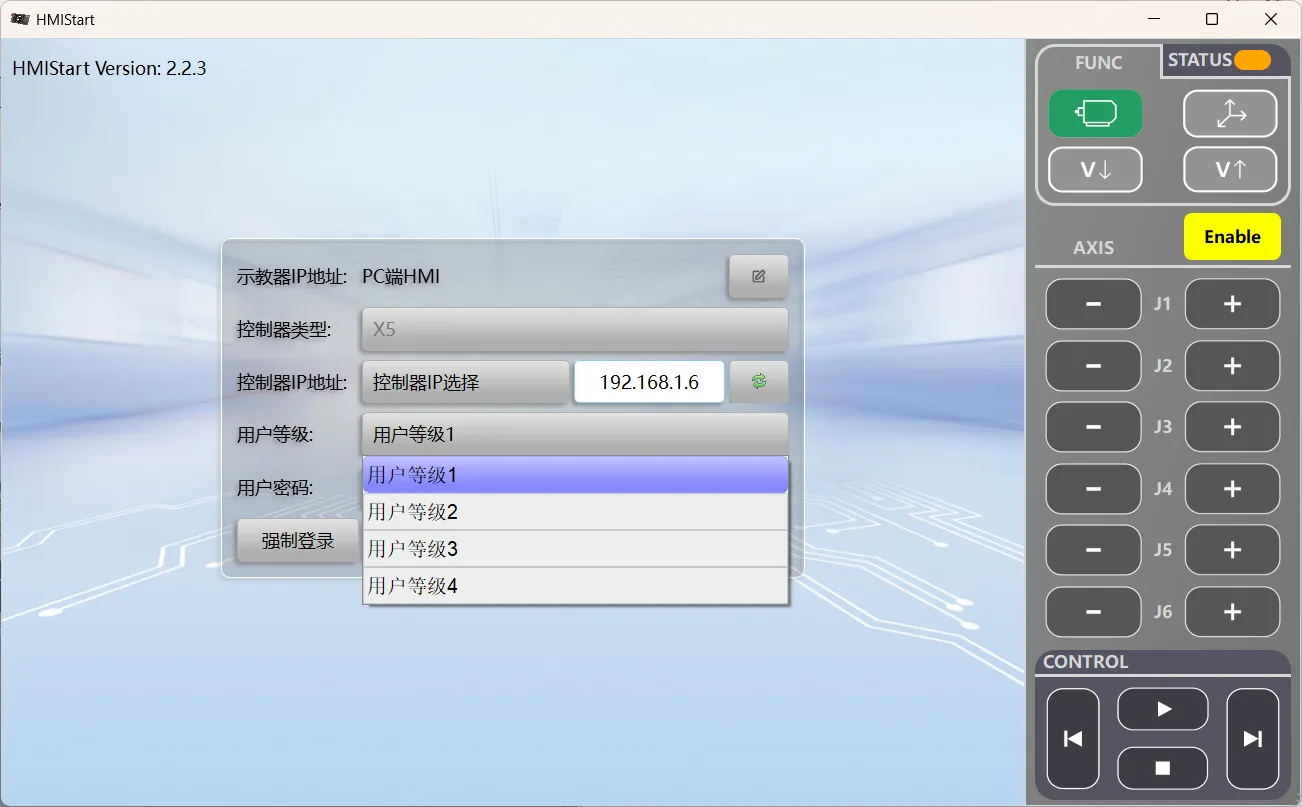
Task: Jog J1 axis in minus direction
Action: [x=1093, y=304]
